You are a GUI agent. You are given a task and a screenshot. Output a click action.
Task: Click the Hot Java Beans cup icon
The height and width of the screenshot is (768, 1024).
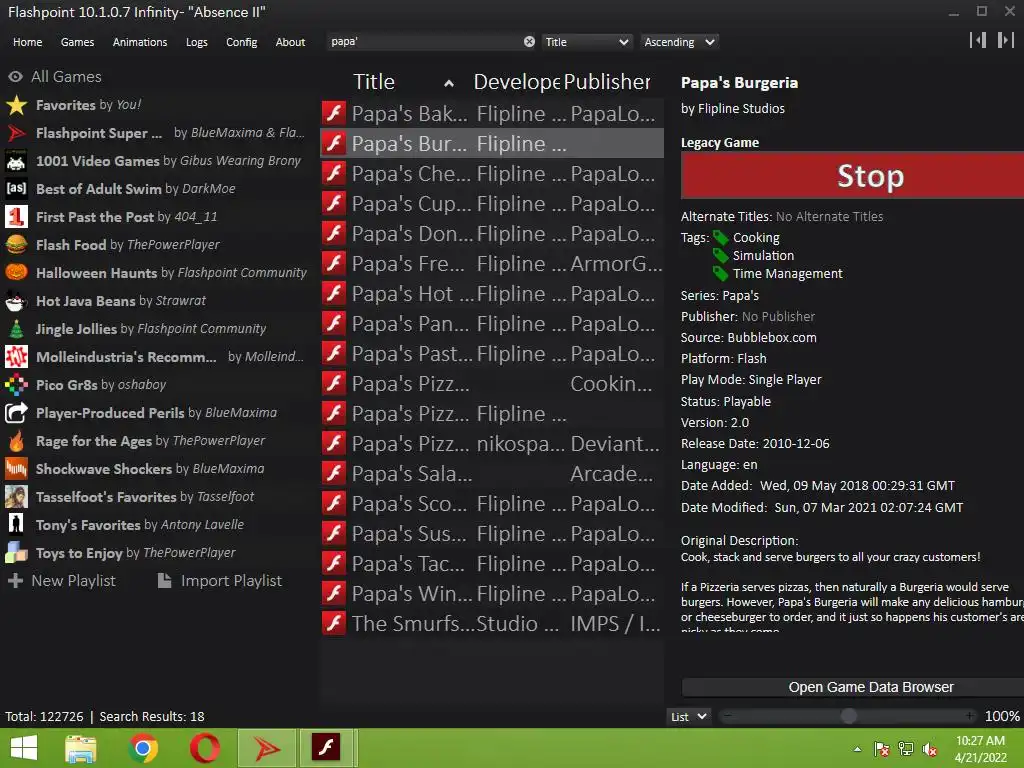click(x=16, y=301)
